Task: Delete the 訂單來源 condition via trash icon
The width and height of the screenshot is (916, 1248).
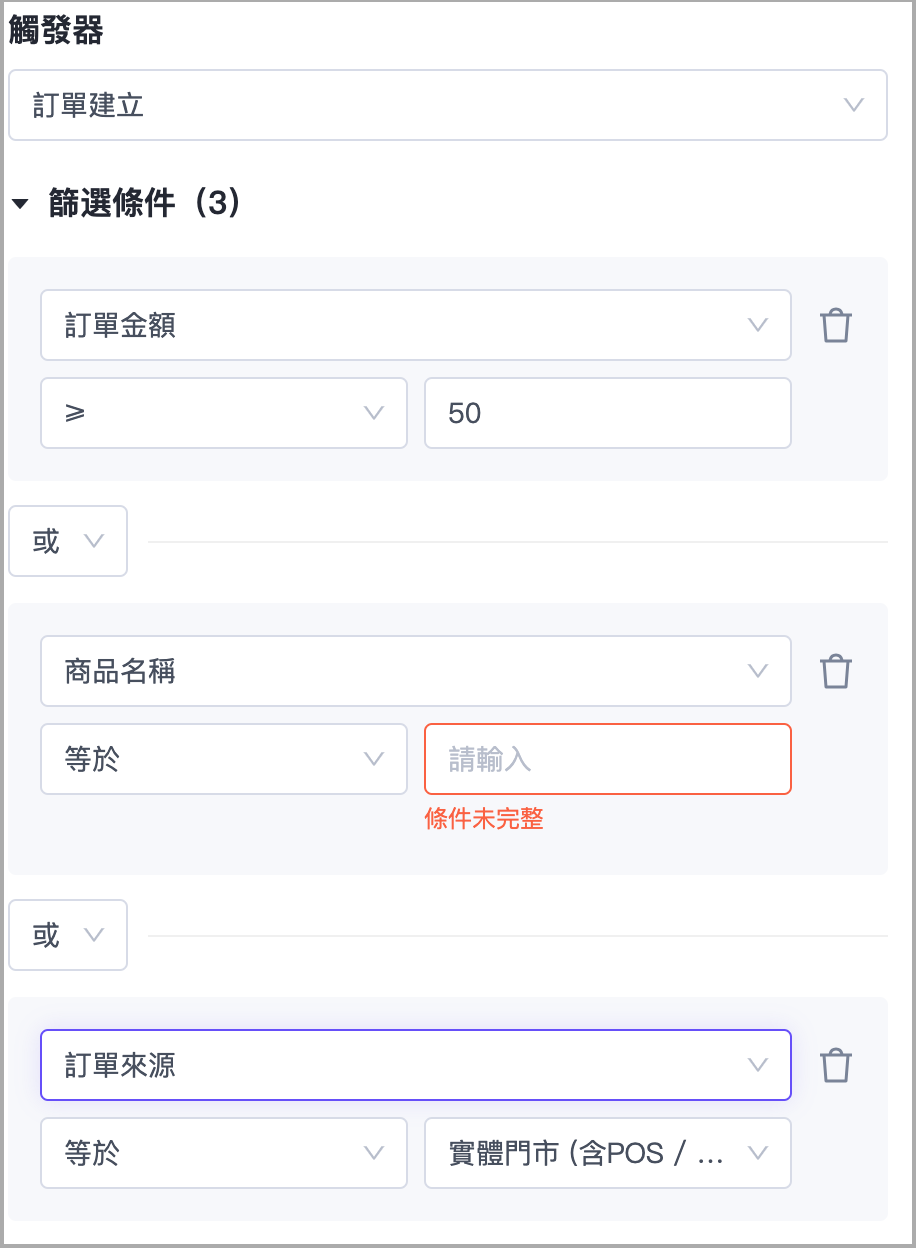Action: (836, 1065)
